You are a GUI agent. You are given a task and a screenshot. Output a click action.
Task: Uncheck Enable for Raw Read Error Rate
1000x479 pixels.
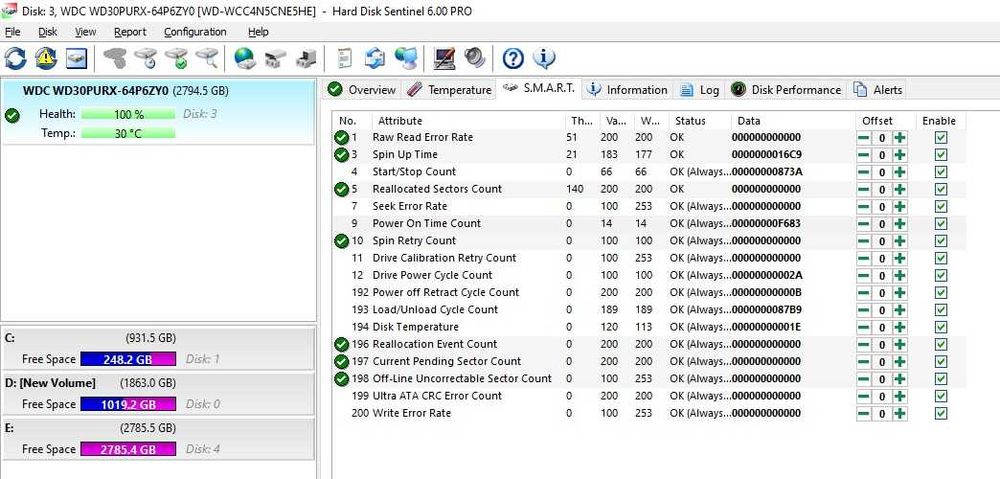[941, 138]
